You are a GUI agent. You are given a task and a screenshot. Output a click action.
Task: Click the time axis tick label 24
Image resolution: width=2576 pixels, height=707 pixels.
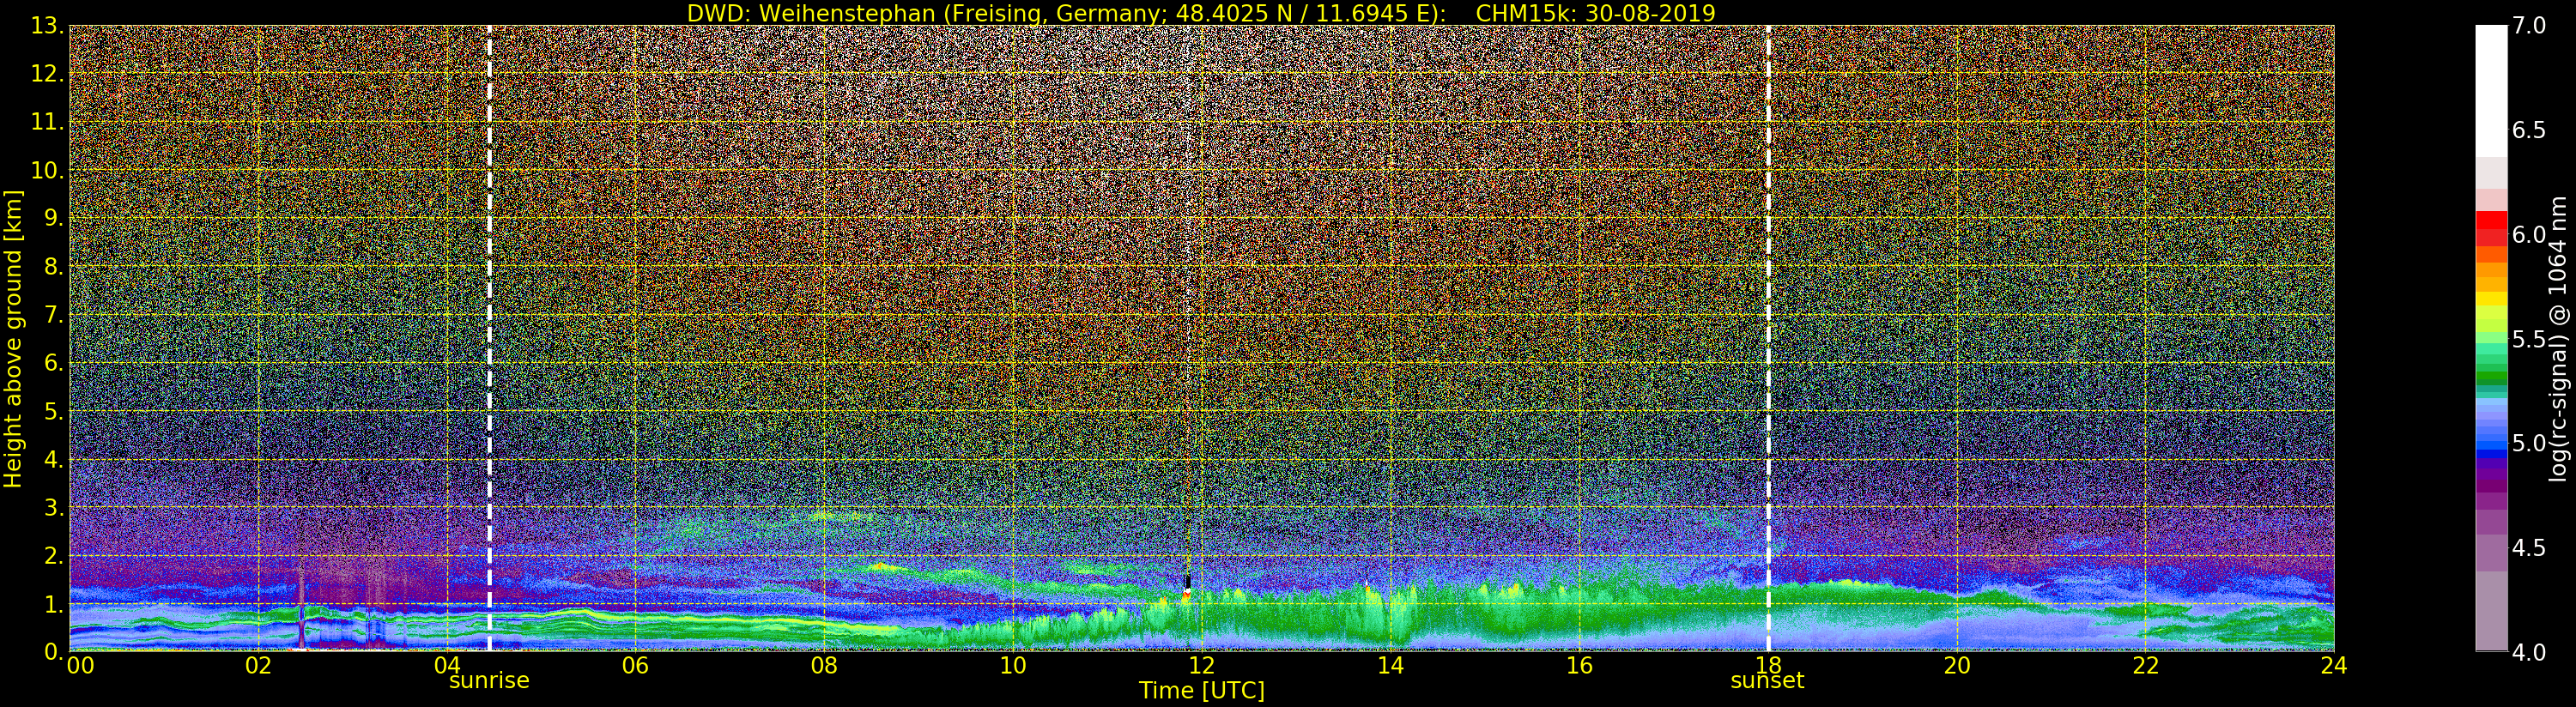2334,666
